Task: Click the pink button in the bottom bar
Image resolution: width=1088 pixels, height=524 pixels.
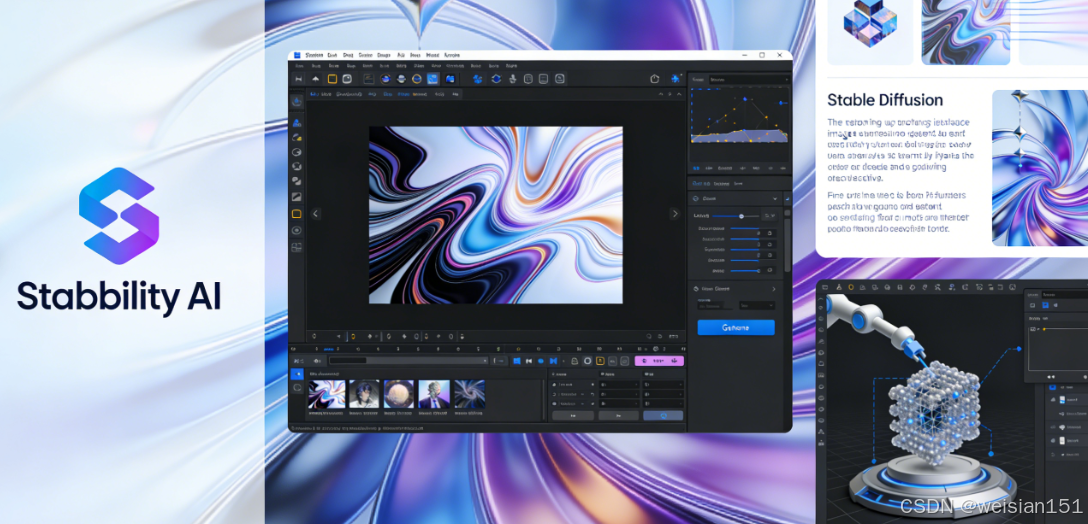Action: pos(659,361)
